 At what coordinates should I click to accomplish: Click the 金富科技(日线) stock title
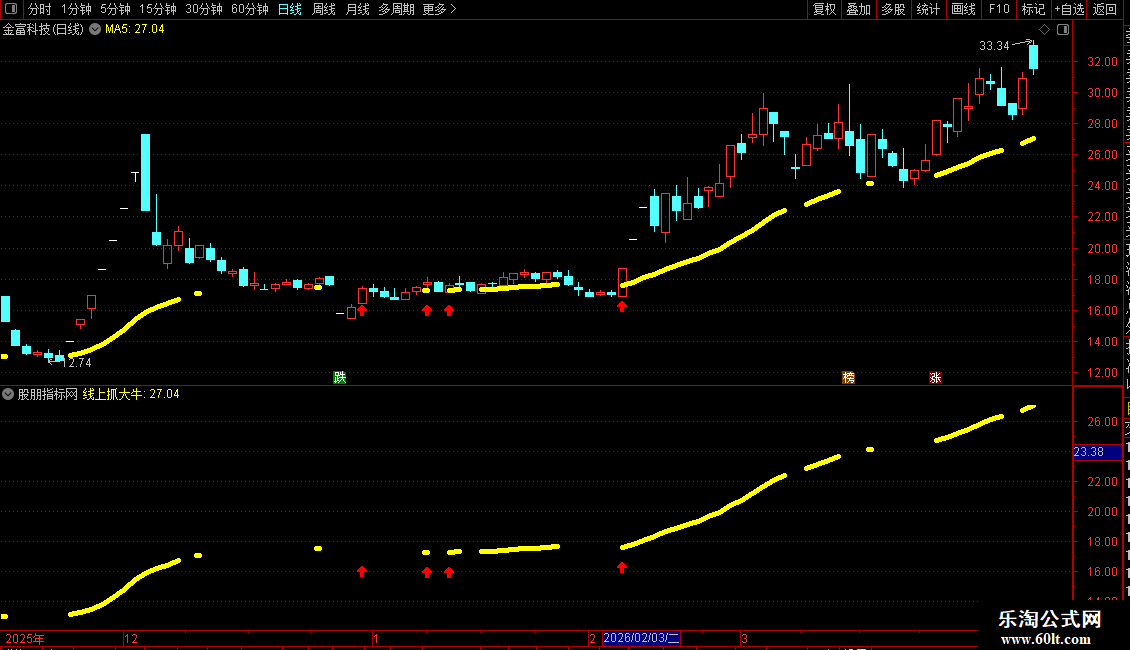43,30
